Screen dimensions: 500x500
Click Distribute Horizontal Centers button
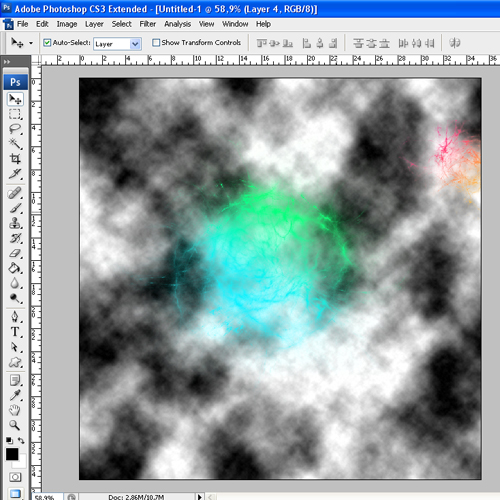[x=416, y=43]
